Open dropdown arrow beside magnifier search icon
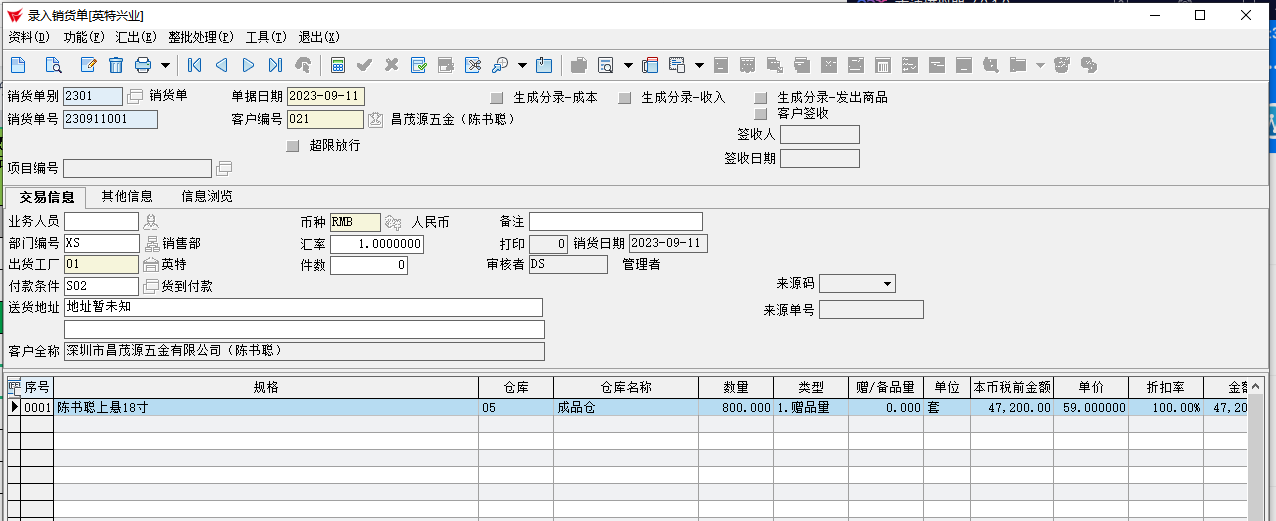 pyautogui.click(x=521, y=66)
